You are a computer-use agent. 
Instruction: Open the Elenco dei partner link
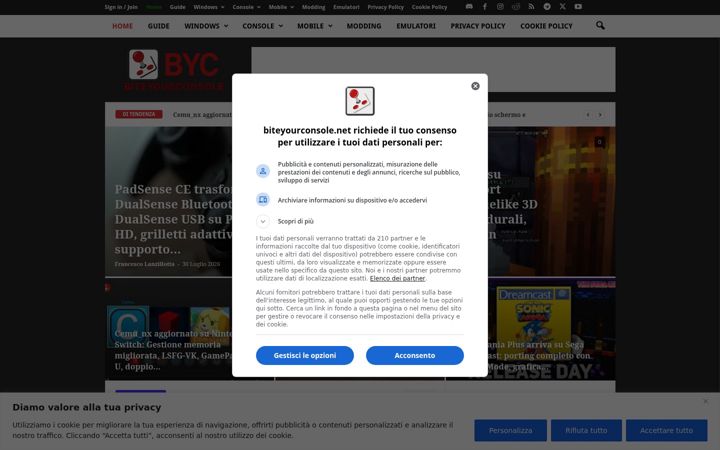(x=398, y=278)
